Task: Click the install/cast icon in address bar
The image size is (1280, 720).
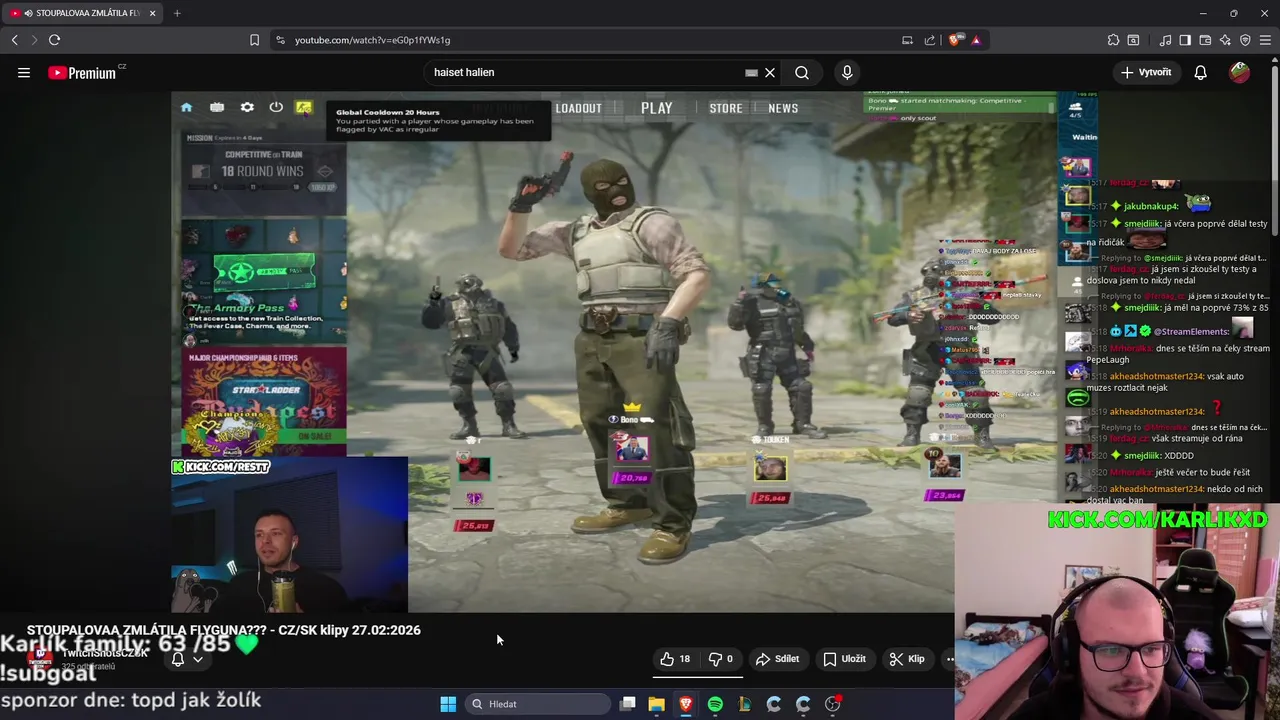Action: (907, 40)
